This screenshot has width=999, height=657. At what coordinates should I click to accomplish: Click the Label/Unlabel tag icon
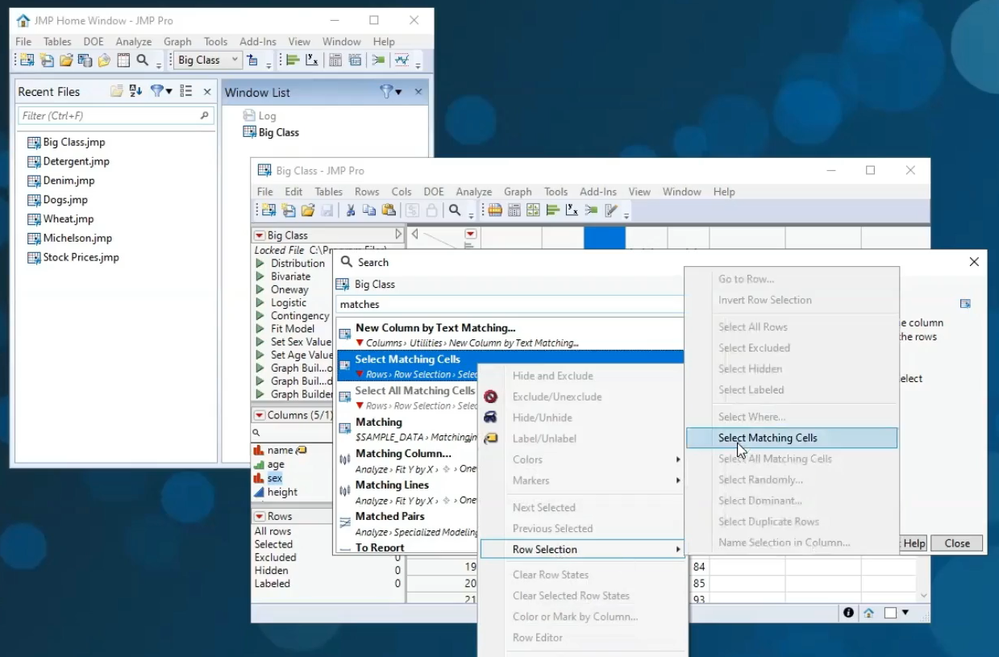491,439
